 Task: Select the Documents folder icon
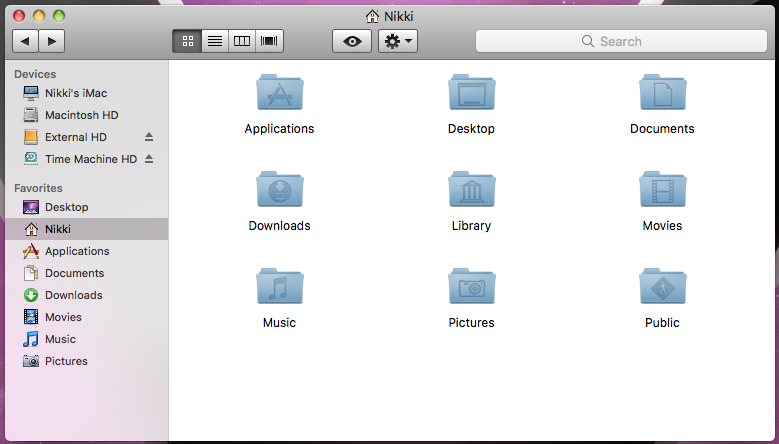663,92
